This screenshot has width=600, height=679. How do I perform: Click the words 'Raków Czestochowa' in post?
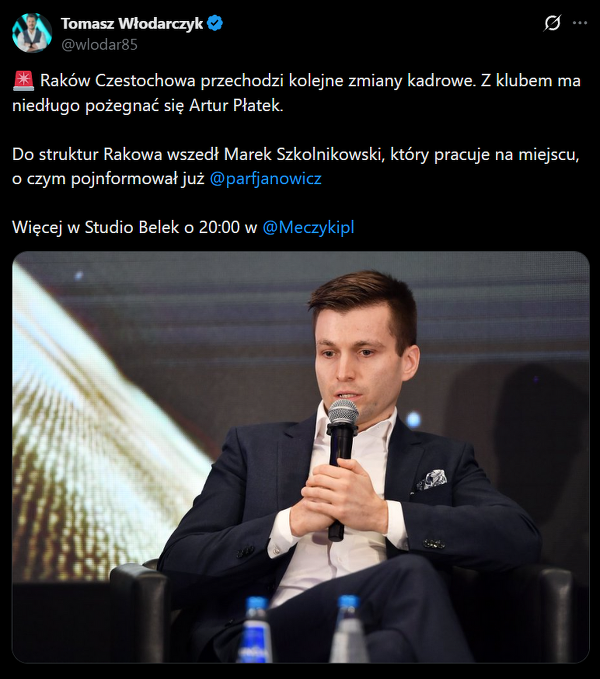coord(118,81)
